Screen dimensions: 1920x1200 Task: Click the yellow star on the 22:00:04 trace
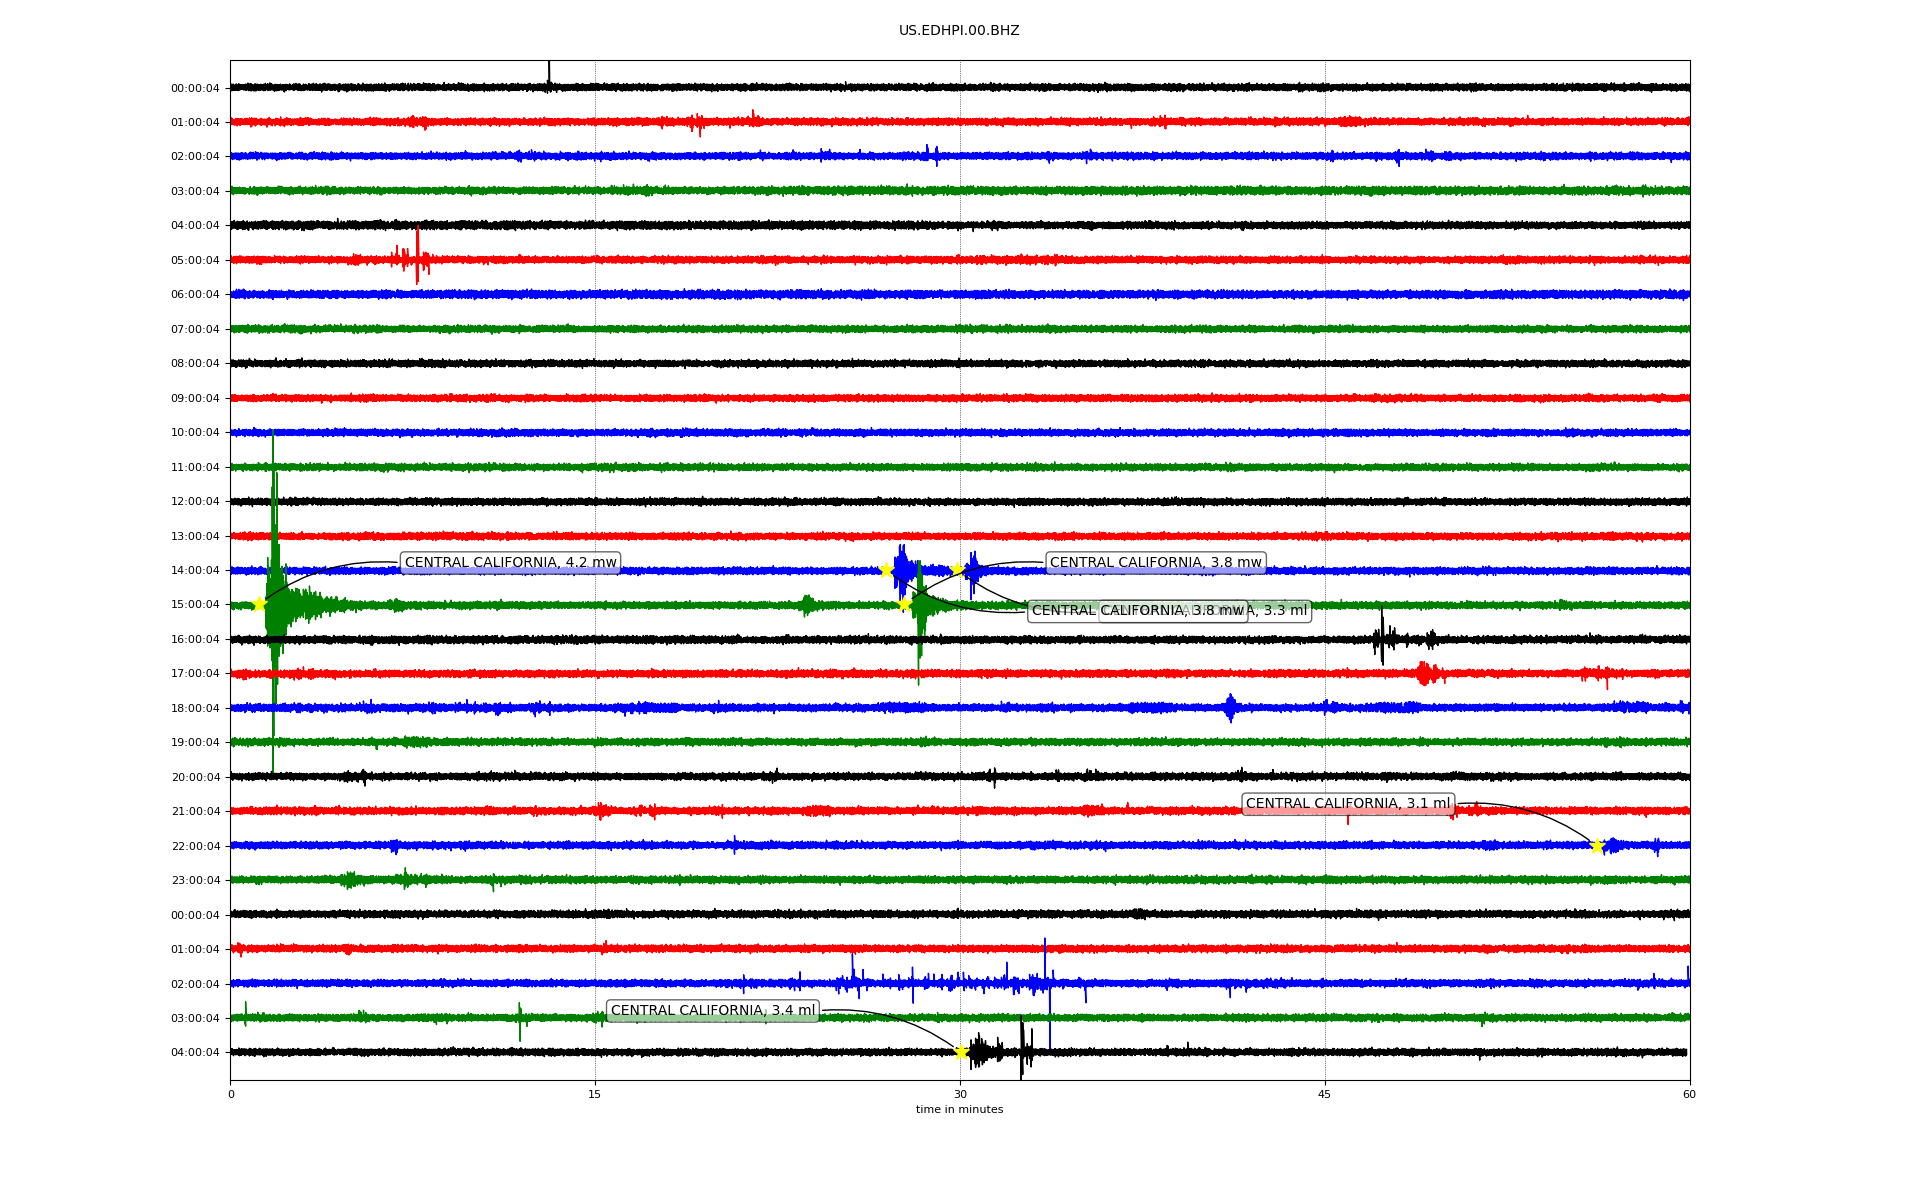[x=1597, y=846]
